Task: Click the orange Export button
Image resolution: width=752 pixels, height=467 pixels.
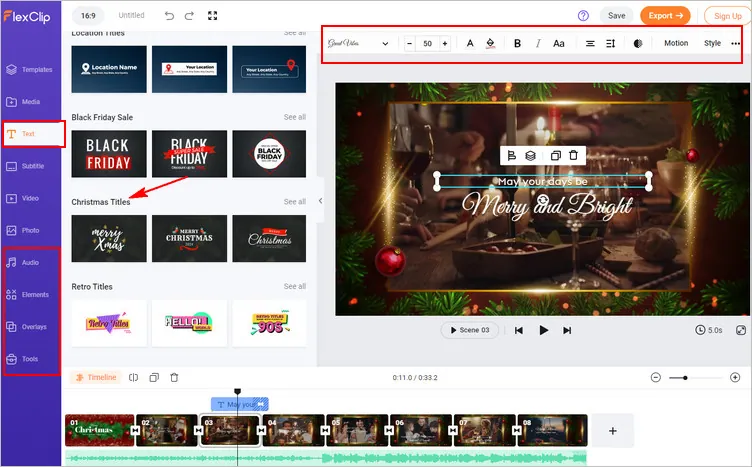Action: point(665,16)
